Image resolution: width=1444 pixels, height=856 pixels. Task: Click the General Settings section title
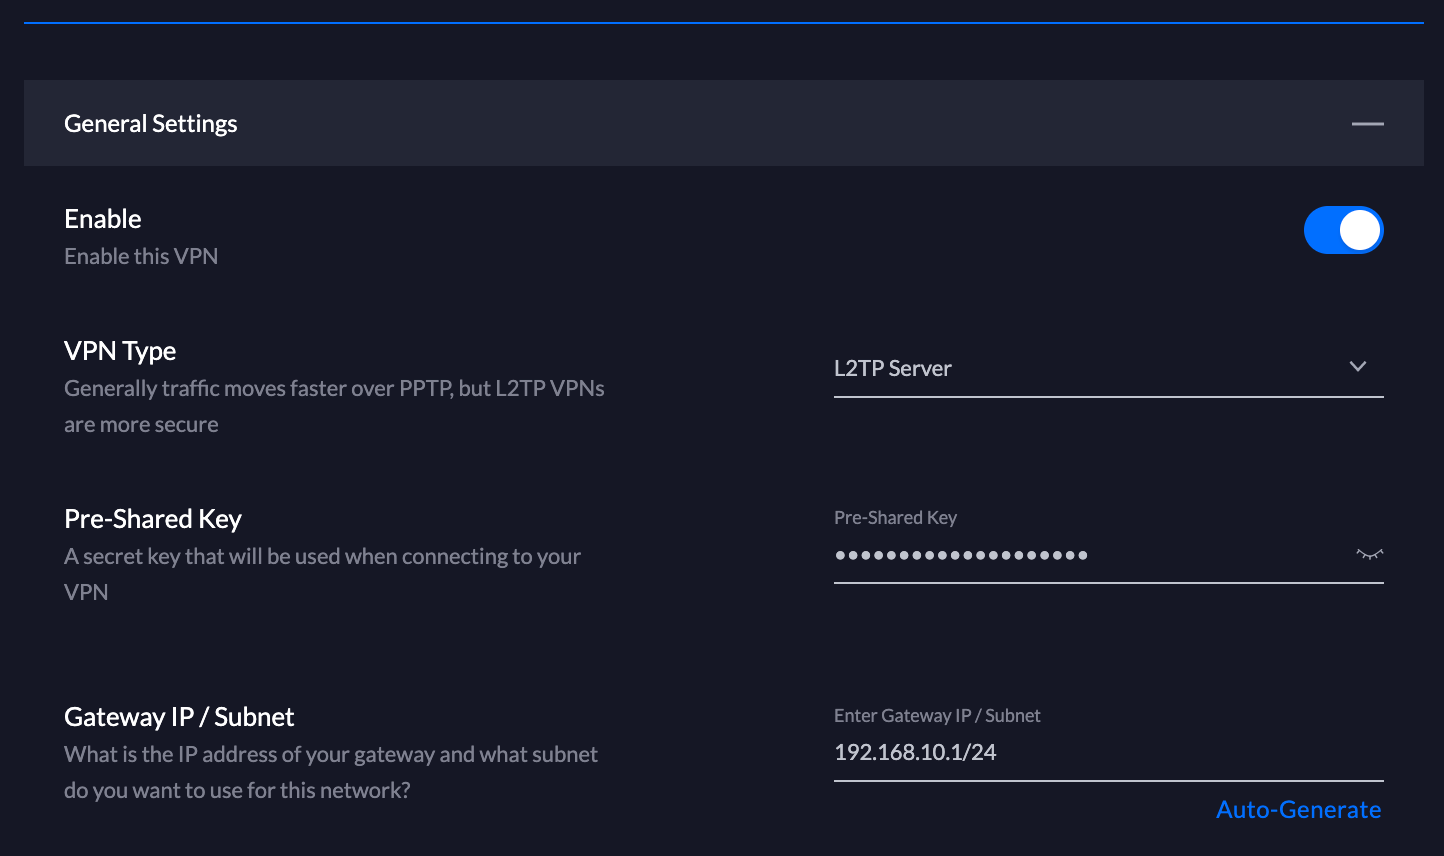coord(151,124)
